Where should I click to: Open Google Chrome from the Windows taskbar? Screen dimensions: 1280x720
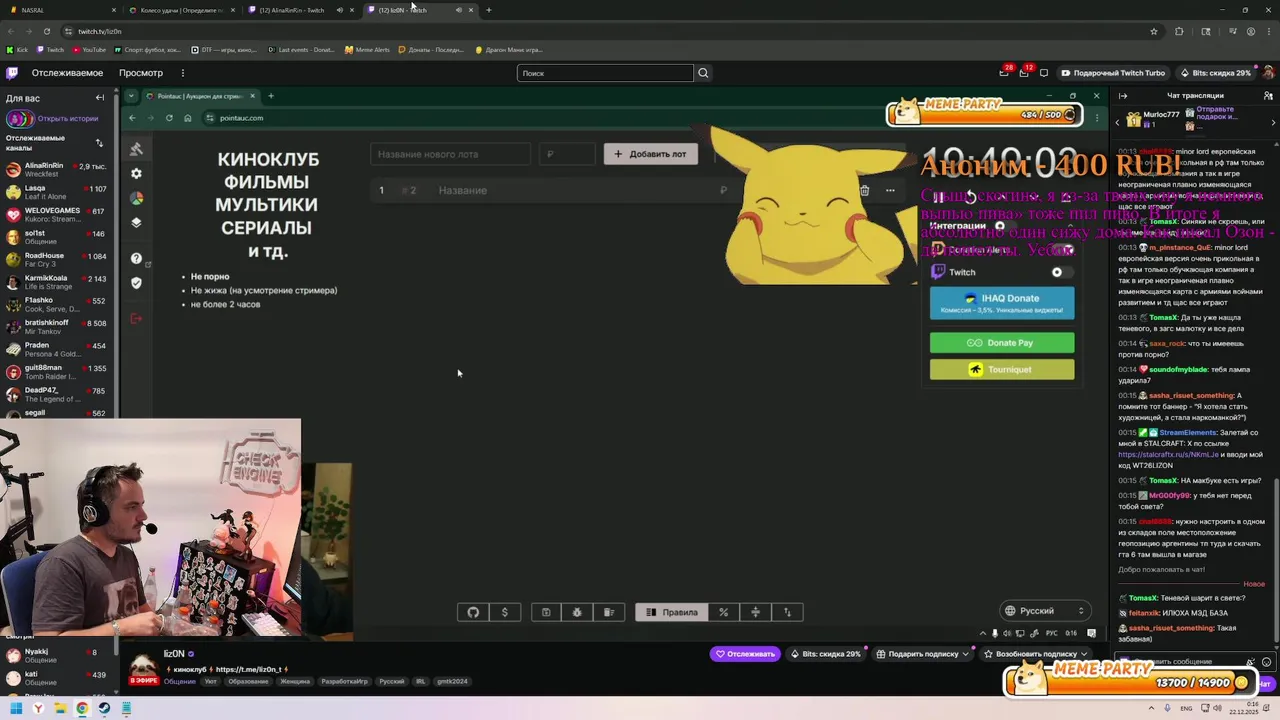[82, 709]
